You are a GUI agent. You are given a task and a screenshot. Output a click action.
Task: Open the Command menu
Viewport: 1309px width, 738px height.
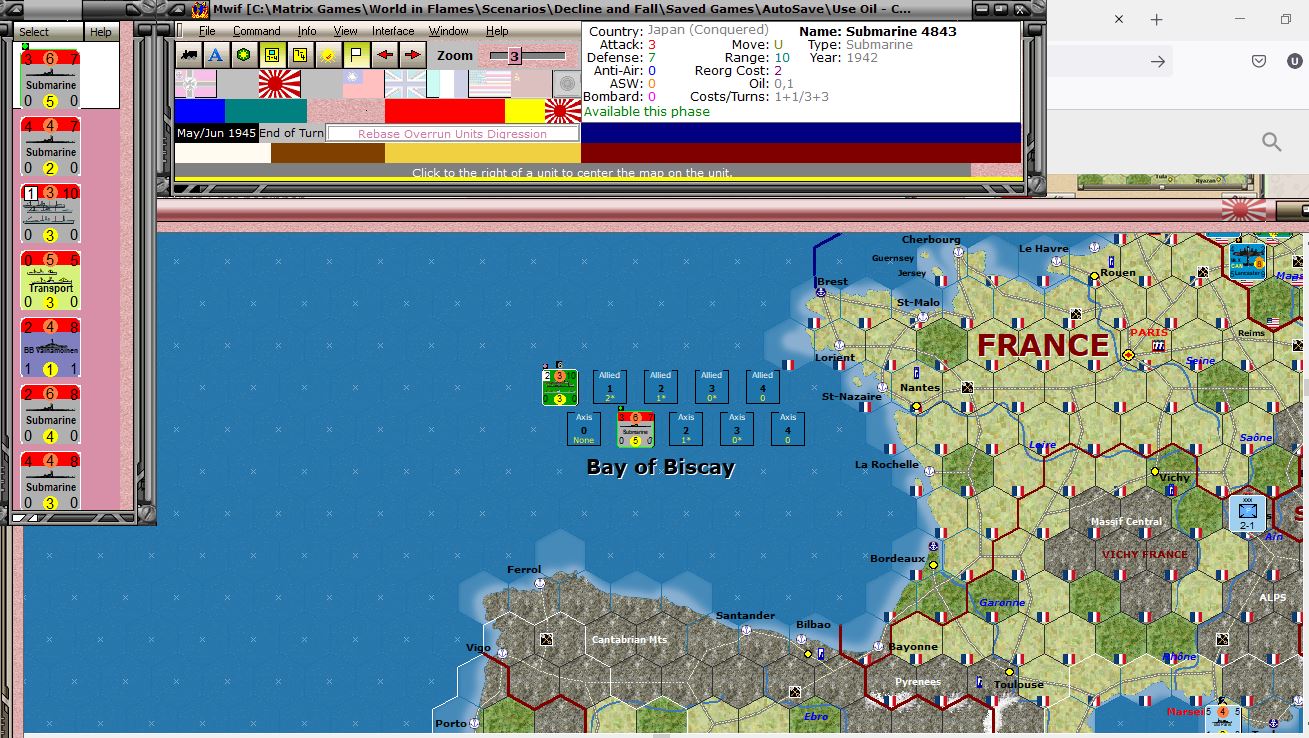point(257,31)
